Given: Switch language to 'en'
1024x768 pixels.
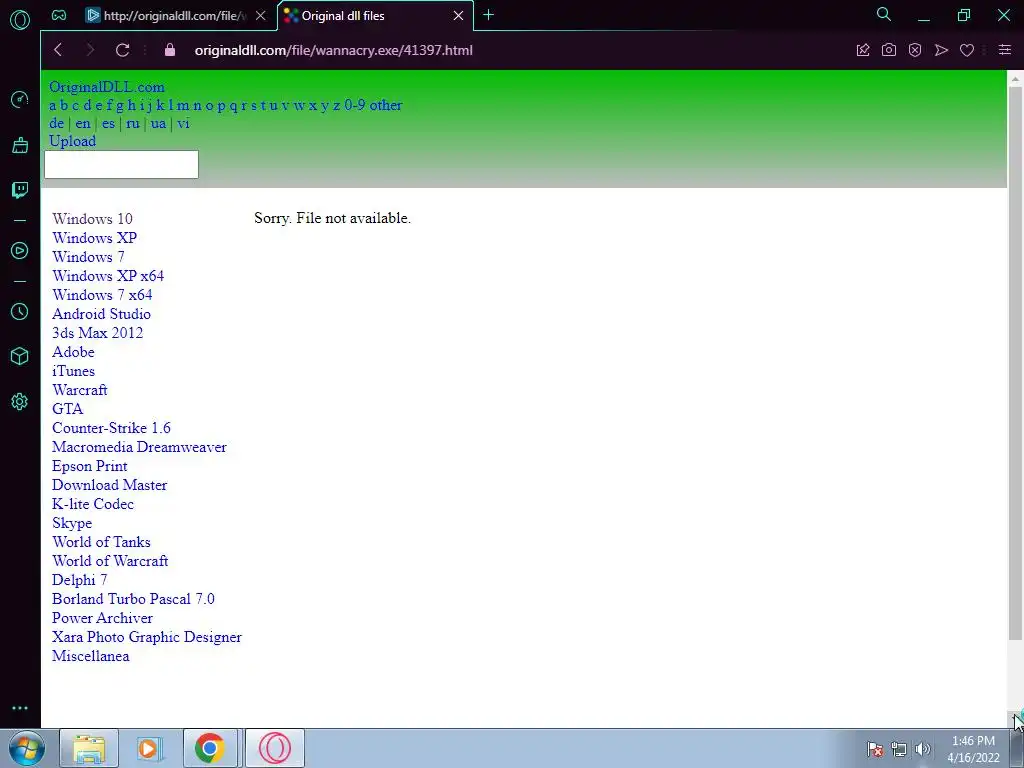Looking at the screenshot, I should coord(83,123).
